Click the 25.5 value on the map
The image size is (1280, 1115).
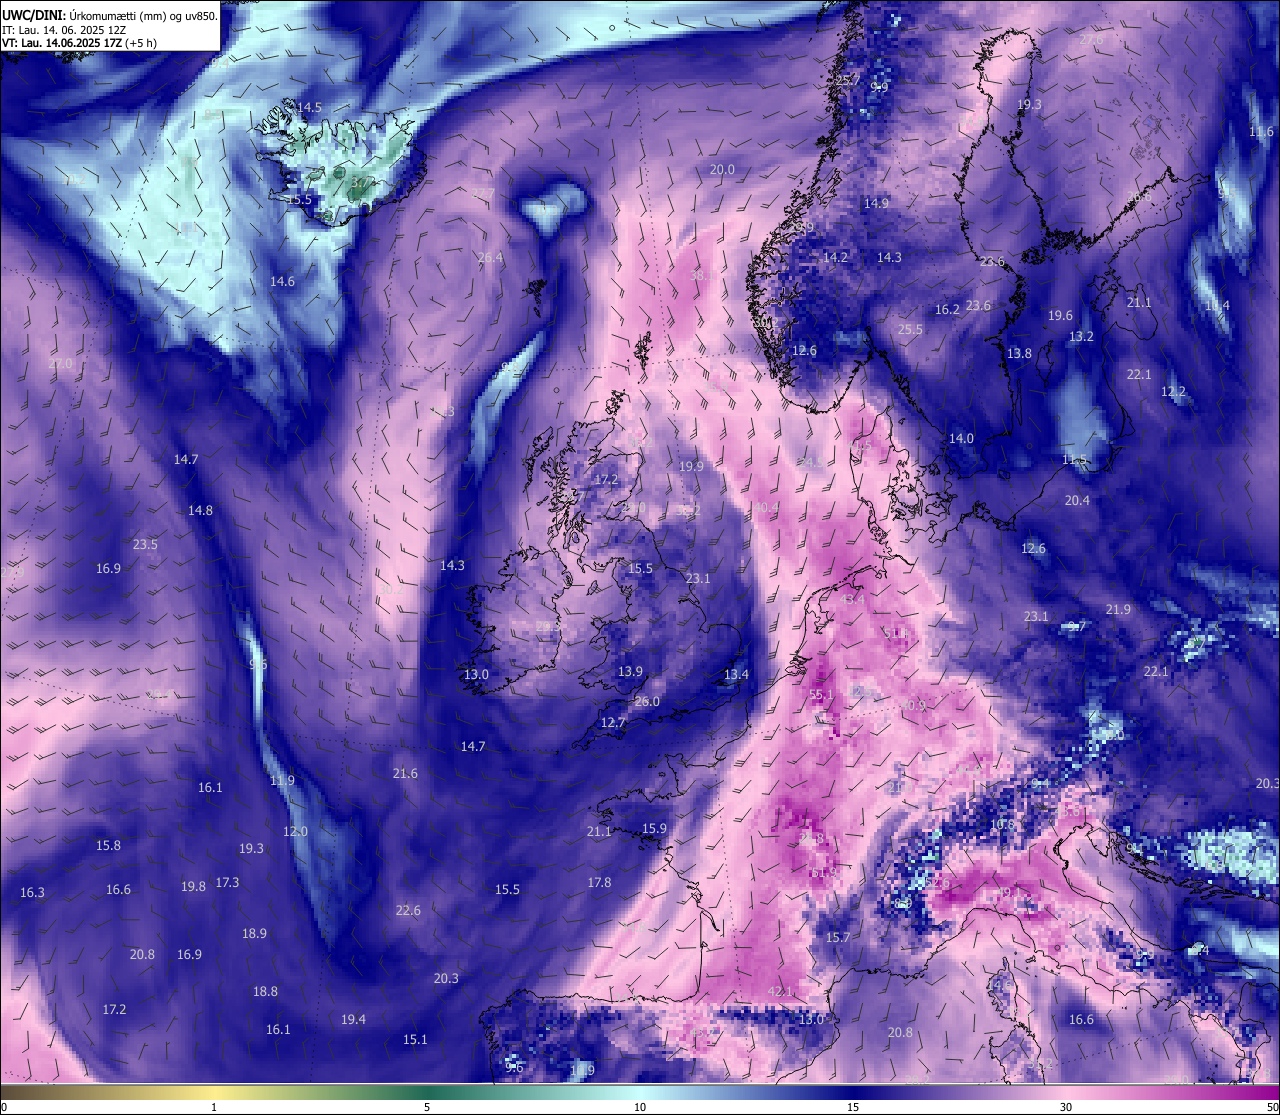click(x=910, y=329)
